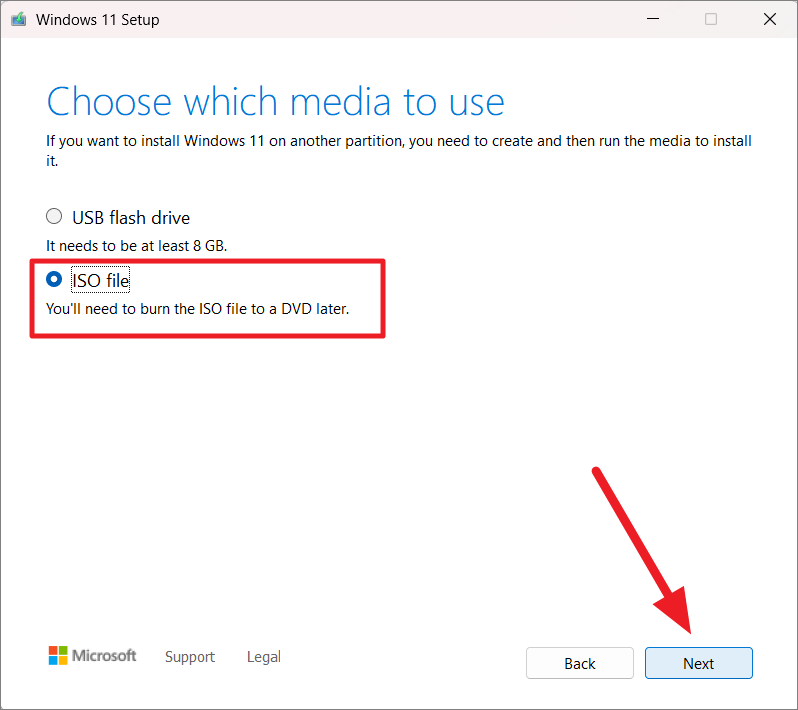Screen dimensions: 798x710
Task: Click the 'Windows 11 Setup' title text
Action: tap(97, 20)
